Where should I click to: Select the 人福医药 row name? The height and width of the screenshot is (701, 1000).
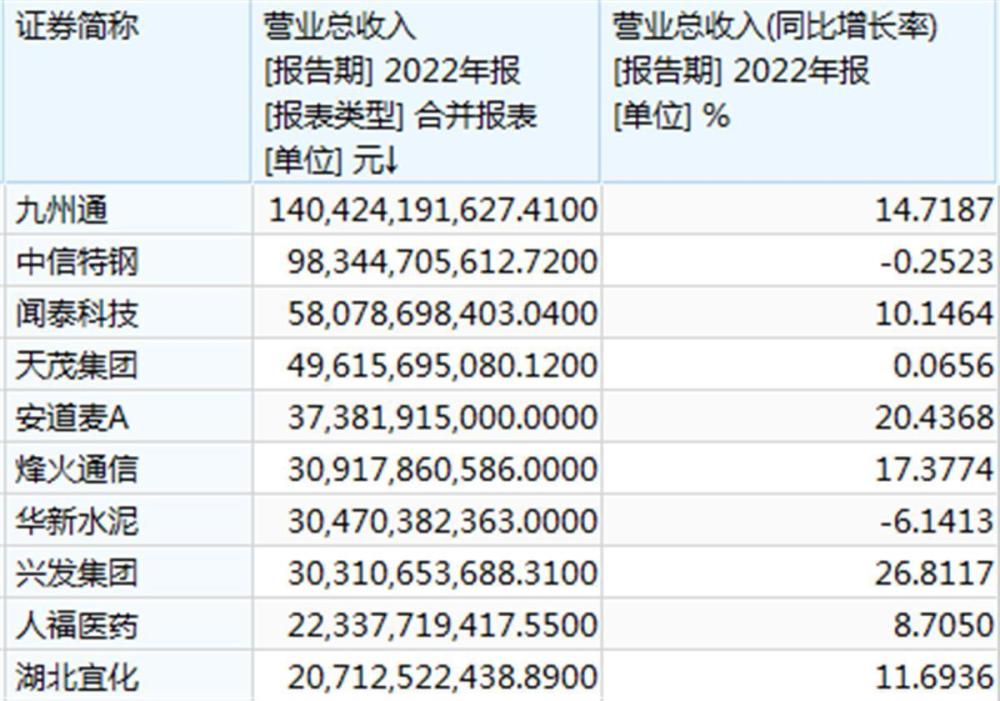coord(77,626)
